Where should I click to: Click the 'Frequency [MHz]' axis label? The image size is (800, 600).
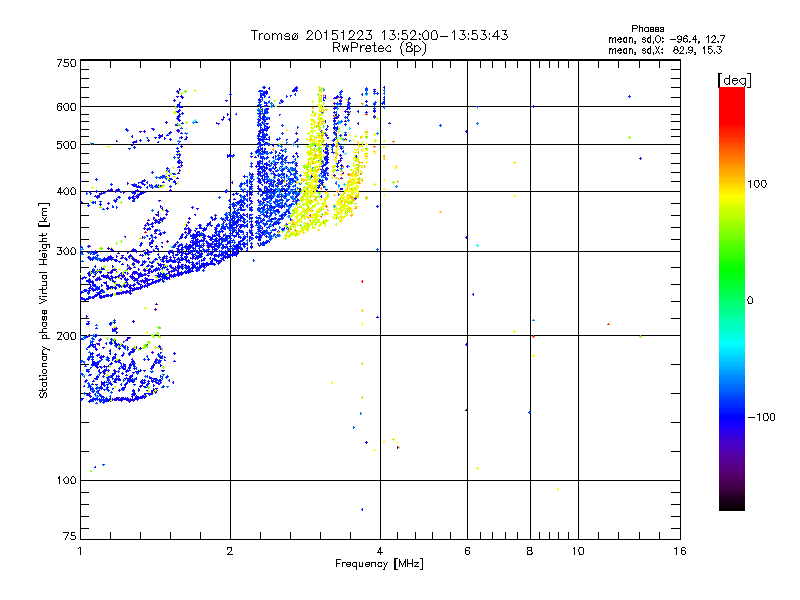click(x=379, y=564)
